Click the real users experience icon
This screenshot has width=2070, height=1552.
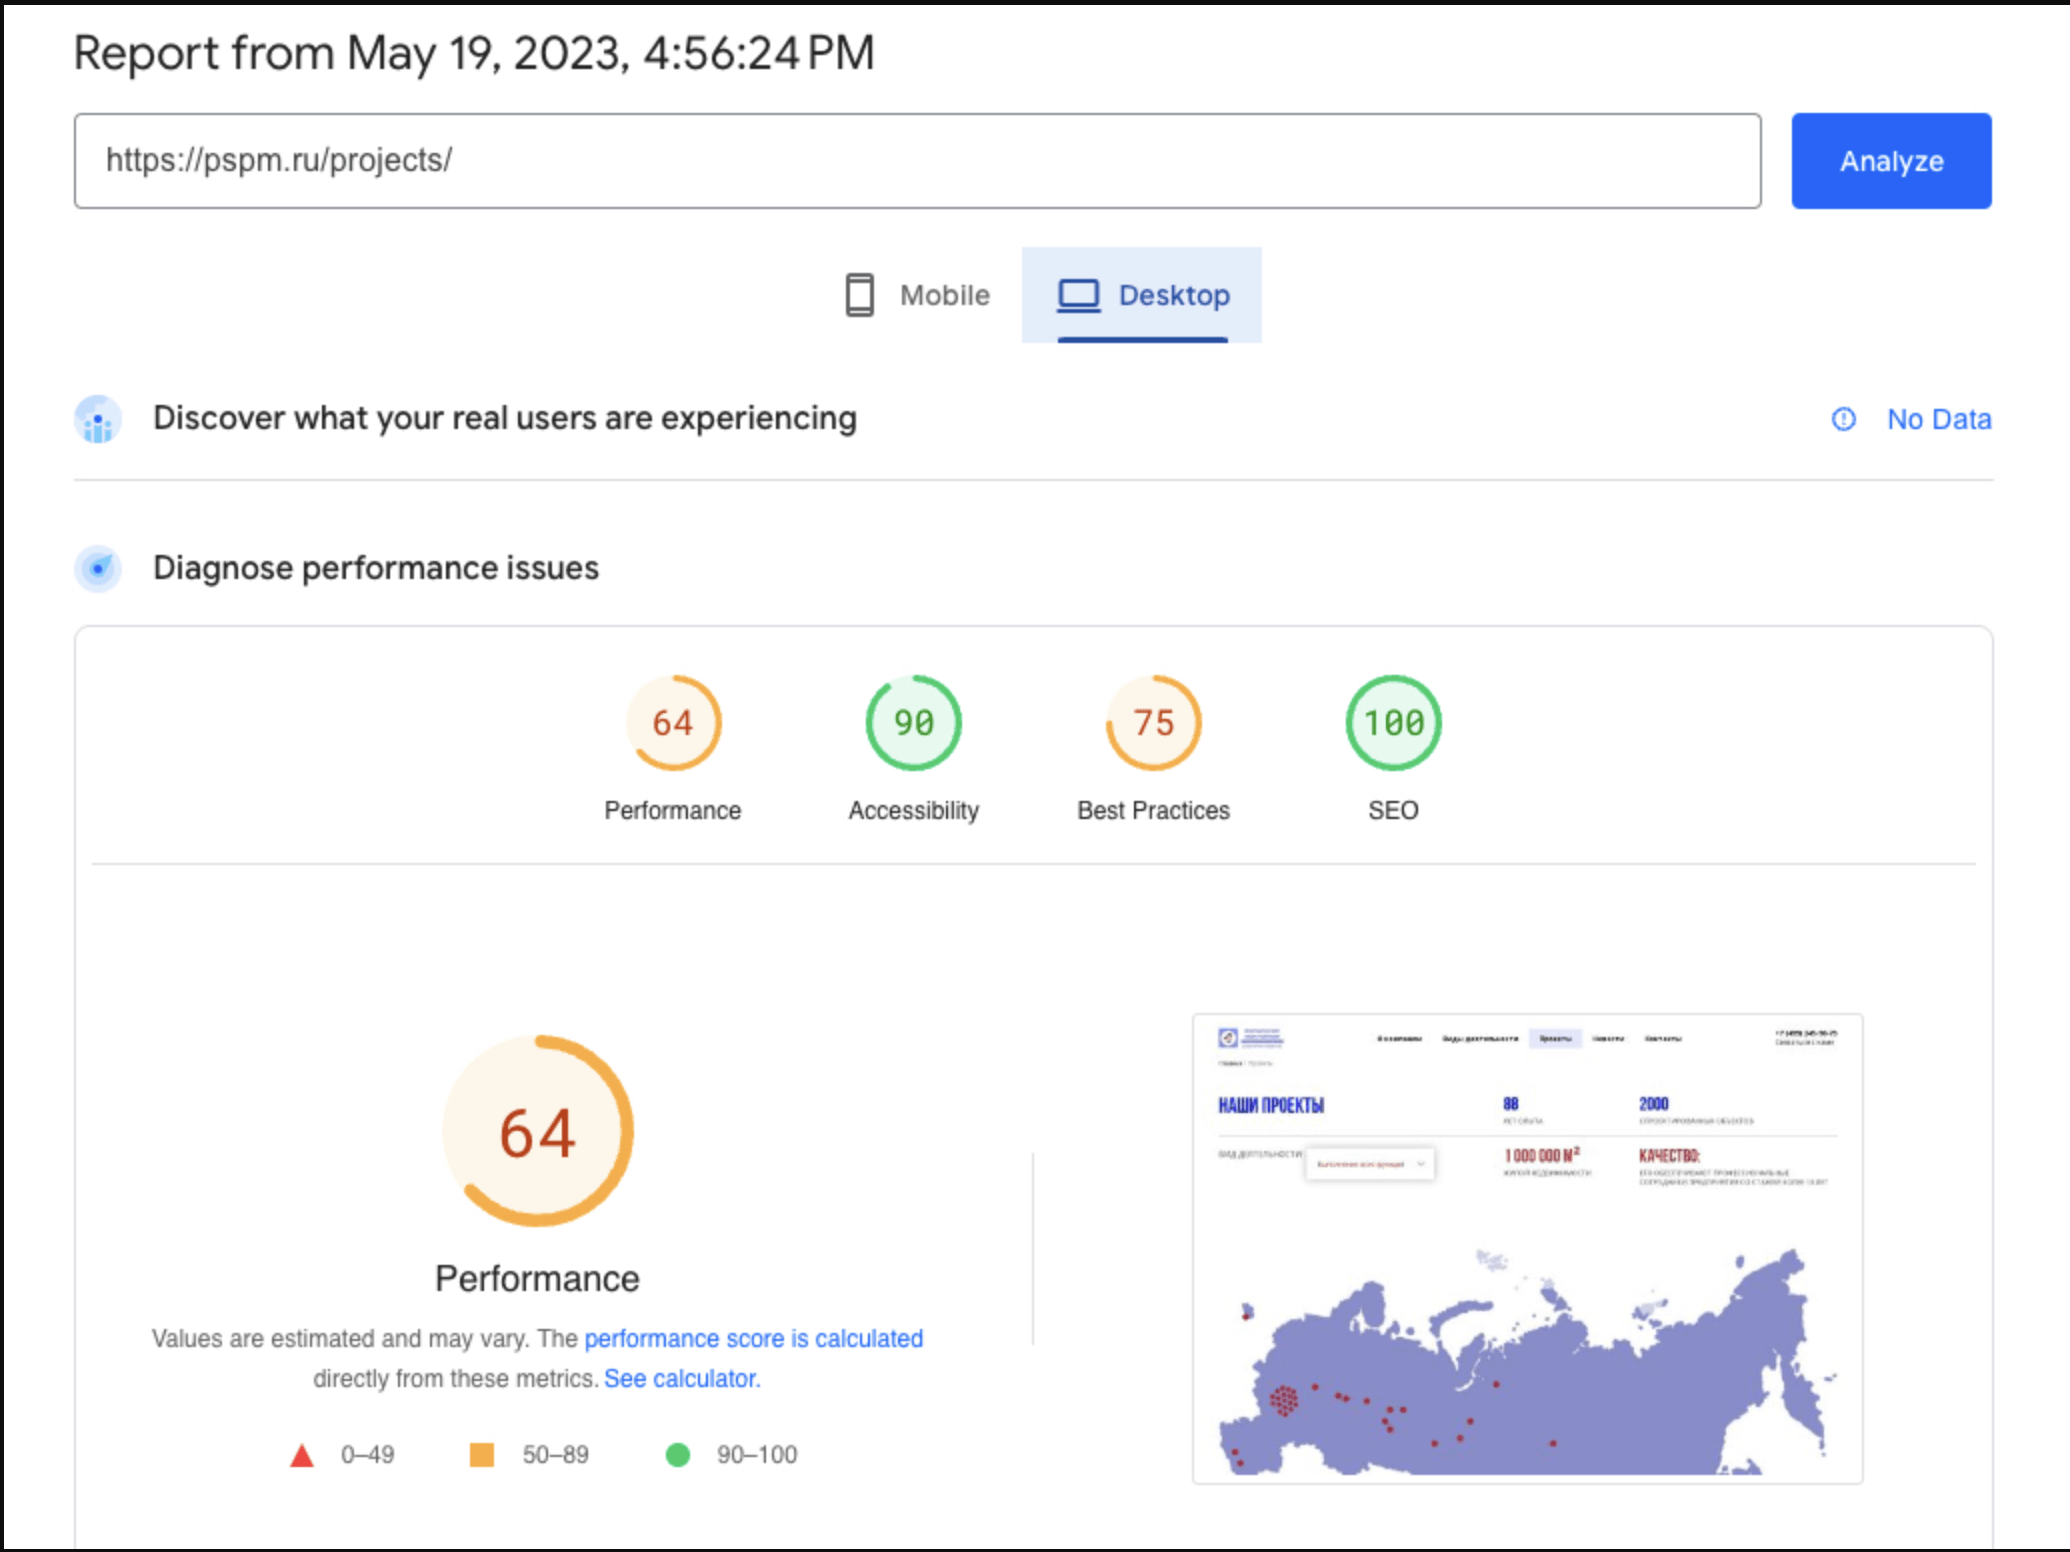pyautogui.click(x=98, y=419)
